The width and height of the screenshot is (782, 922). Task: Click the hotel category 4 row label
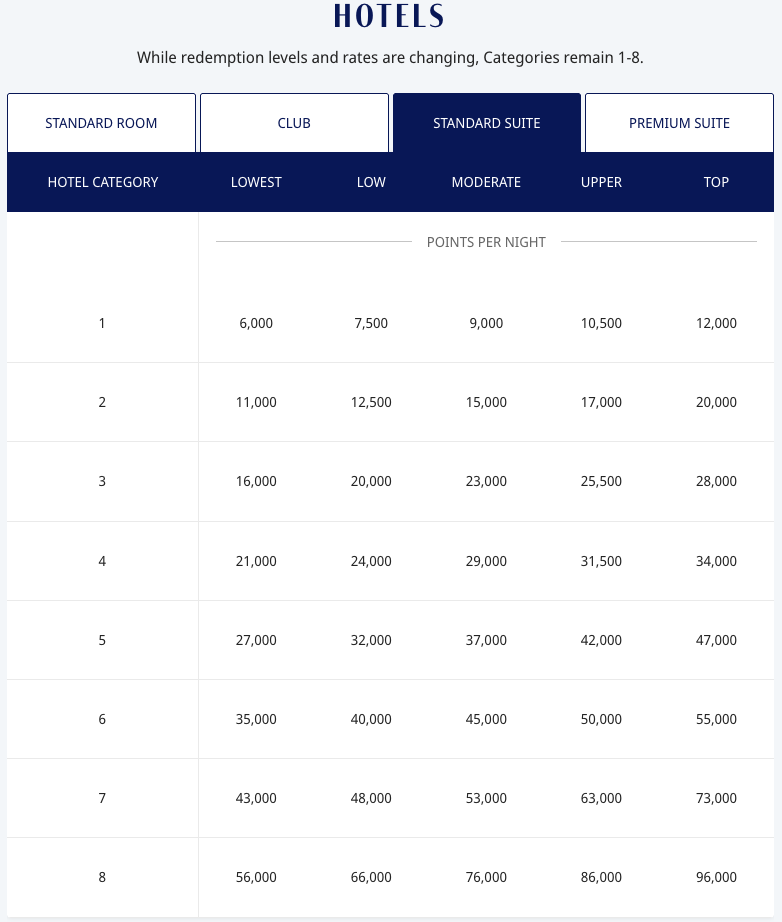(x=102, y=561)
